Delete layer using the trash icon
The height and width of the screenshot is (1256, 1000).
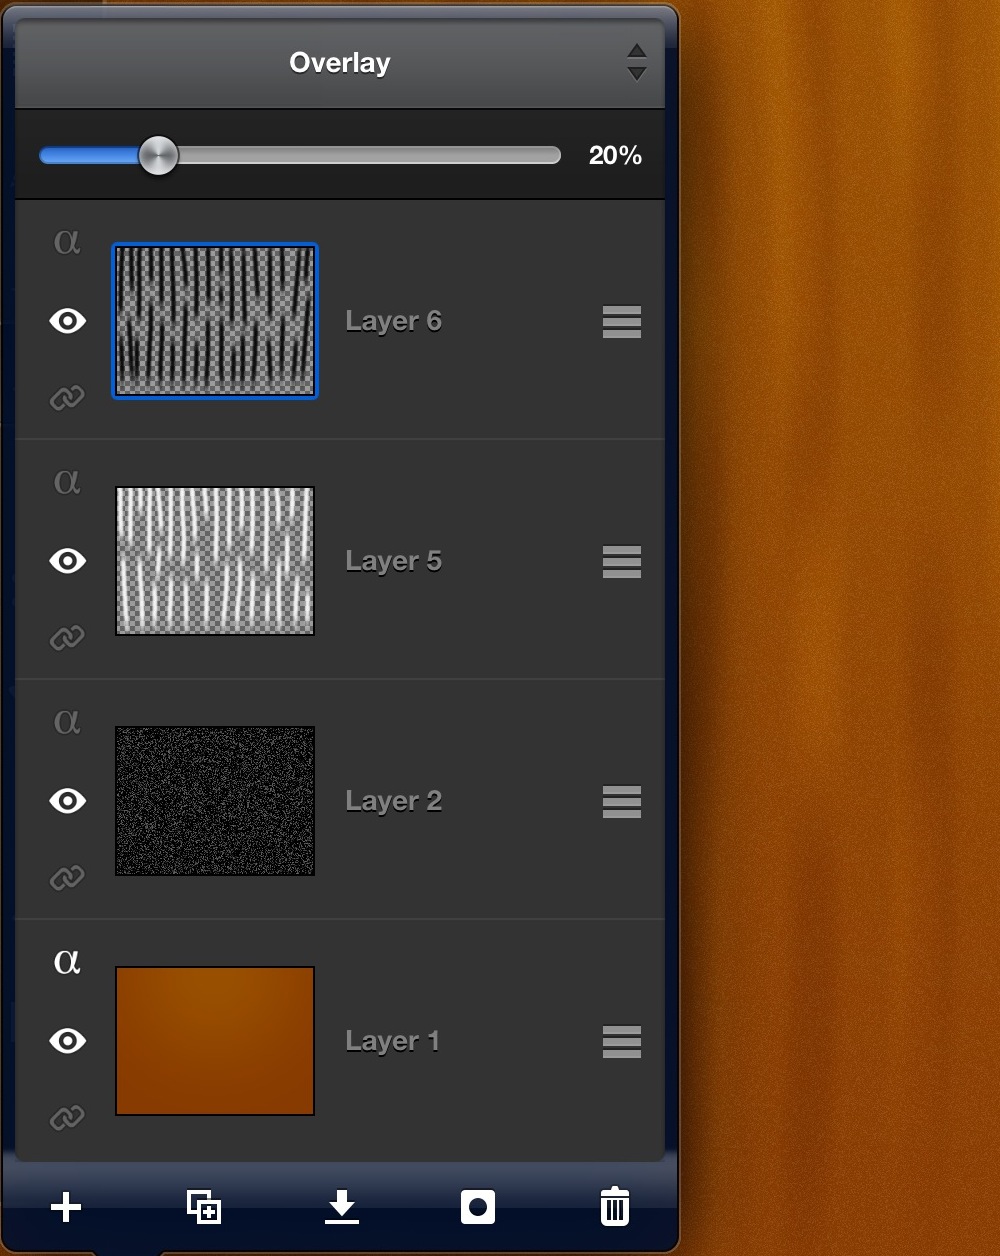(x=614, y=1207)
